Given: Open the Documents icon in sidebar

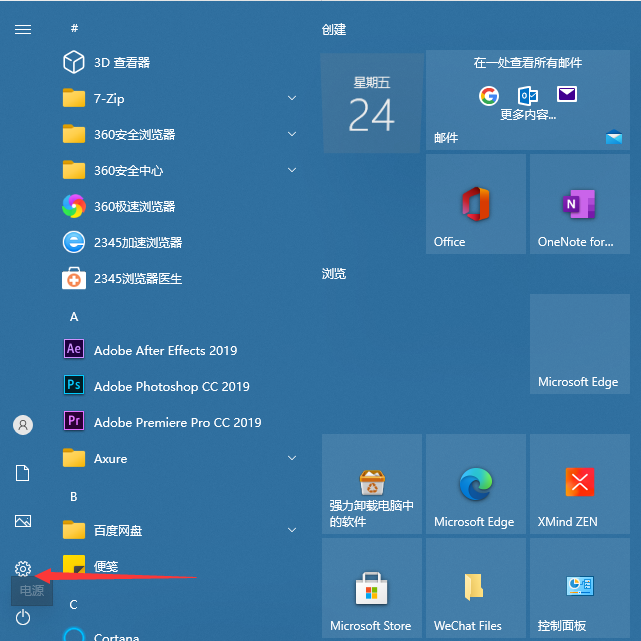Looking at the screenshot, I should click(x=23, y=473).
